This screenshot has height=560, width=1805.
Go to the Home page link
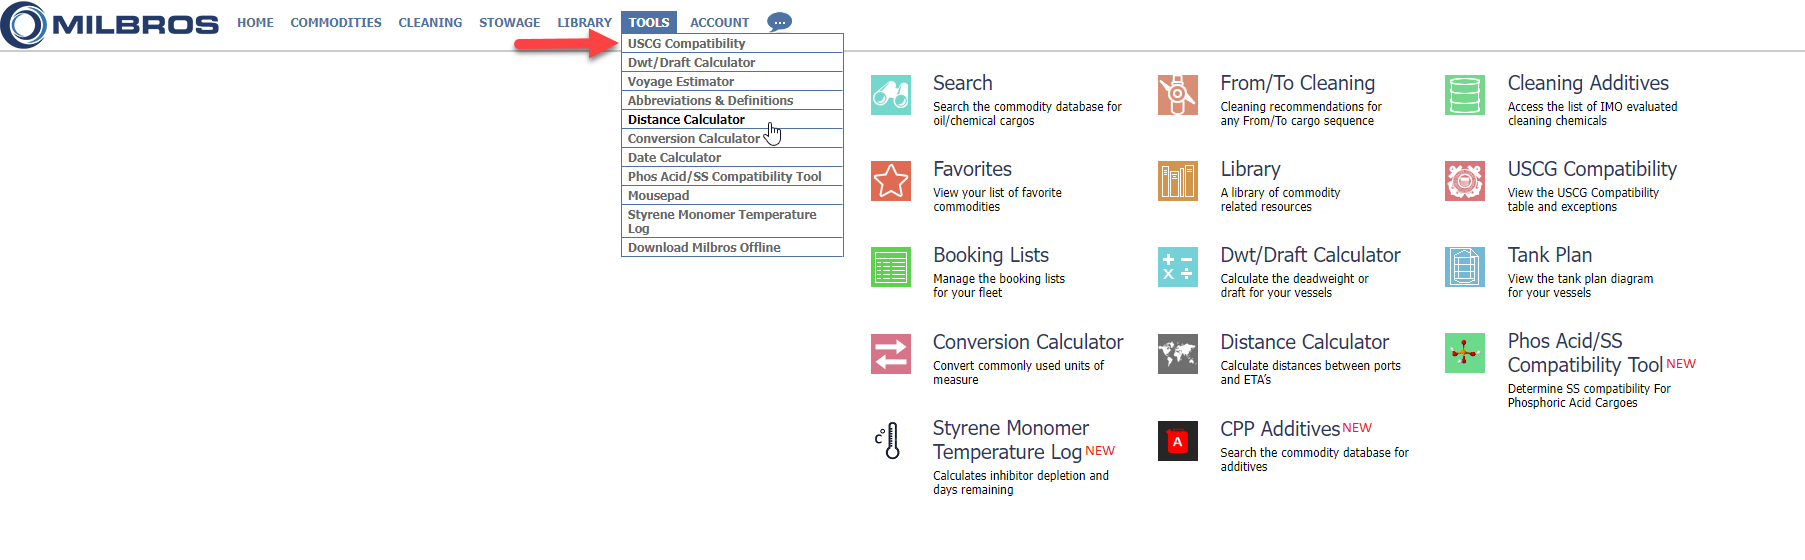pos(255,22)
